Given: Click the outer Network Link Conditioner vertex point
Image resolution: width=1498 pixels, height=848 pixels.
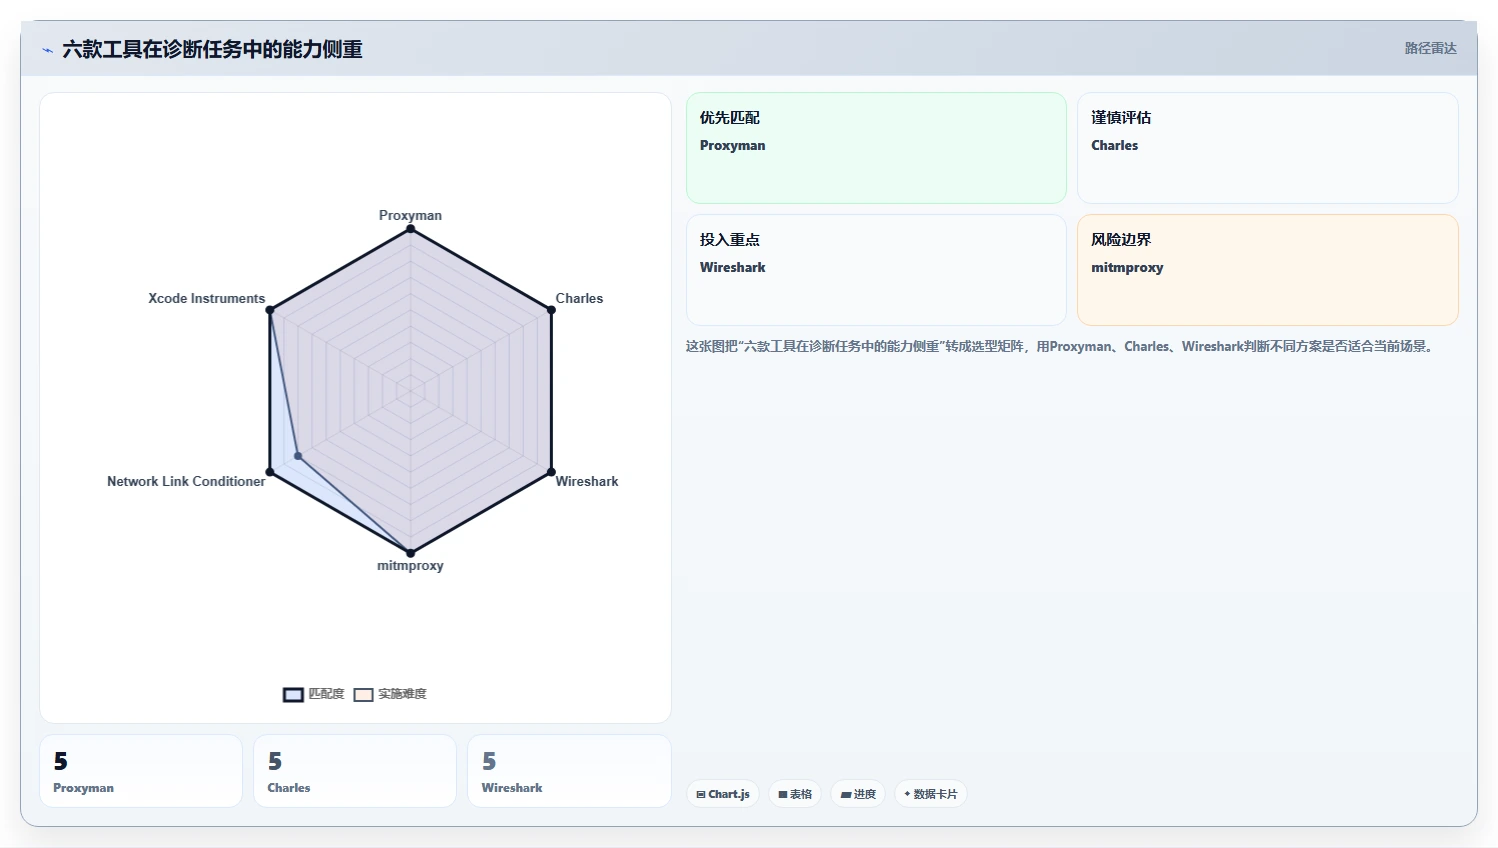Looking at the screenshot, I should [x=270, y=472].
